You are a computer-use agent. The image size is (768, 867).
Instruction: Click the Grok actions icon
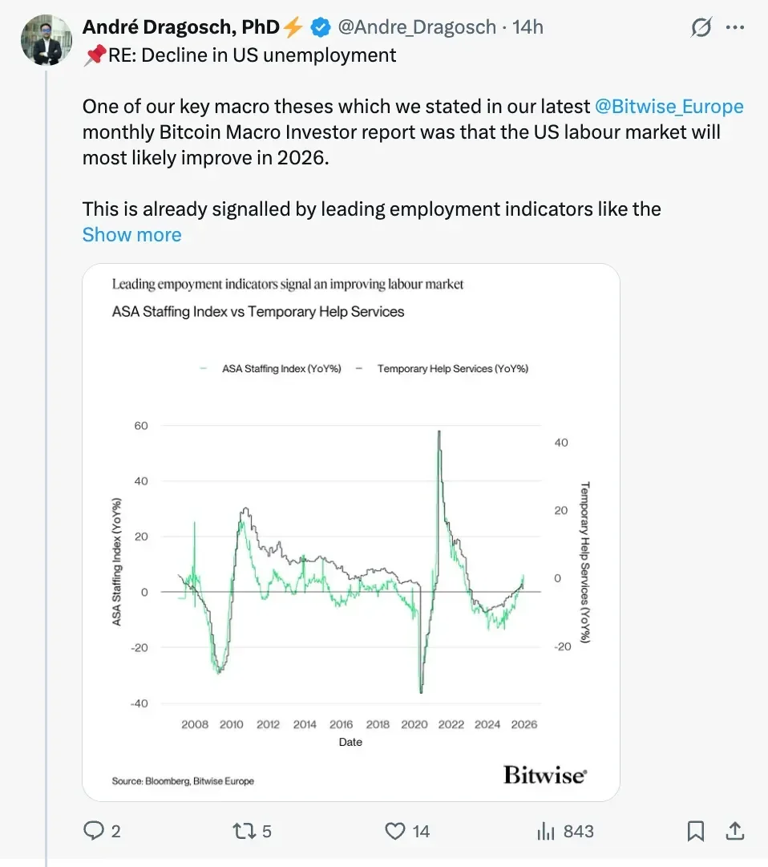699,28
